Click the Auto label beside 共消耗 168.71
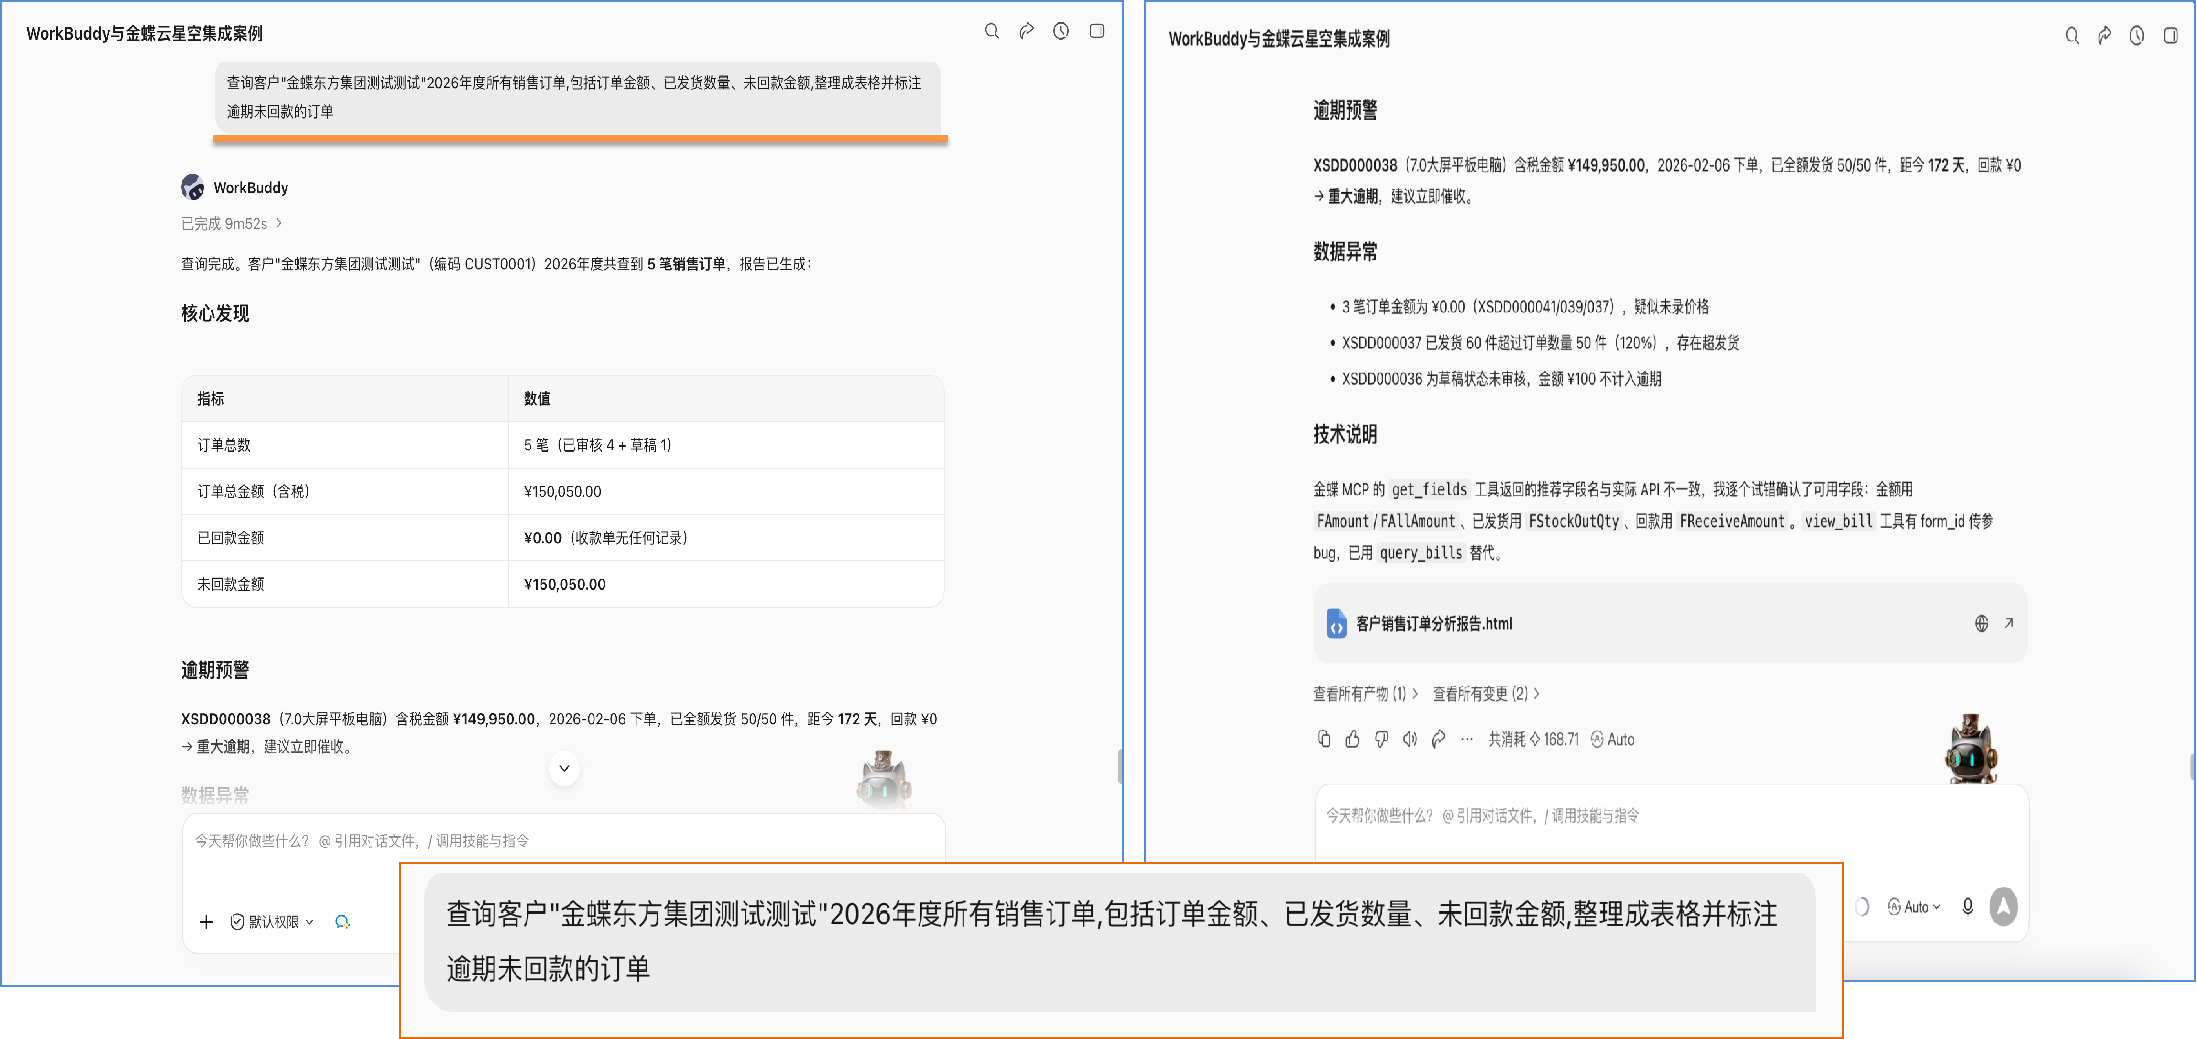This screenshot has width=2197, height=1039. (1613, 739)
